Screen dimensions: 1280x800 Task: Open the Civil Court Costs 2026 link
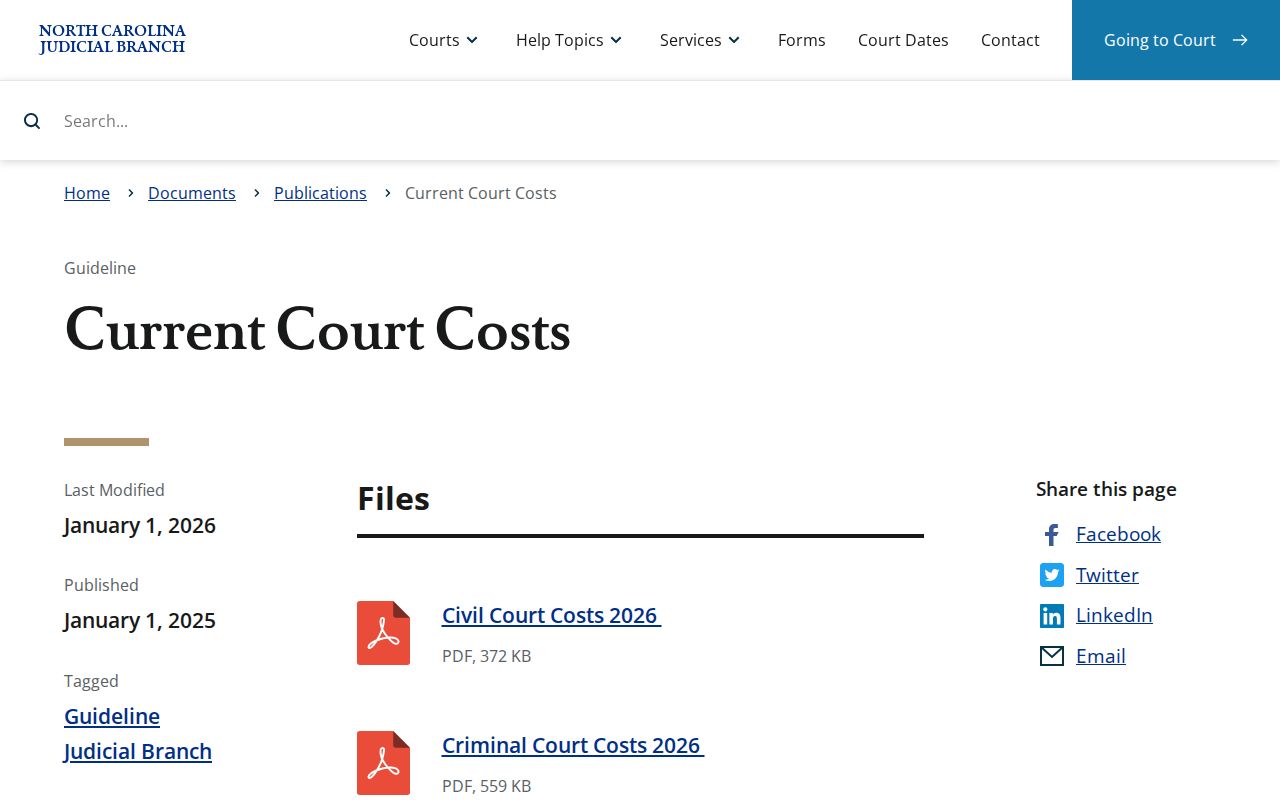click(x=551, y=615)
